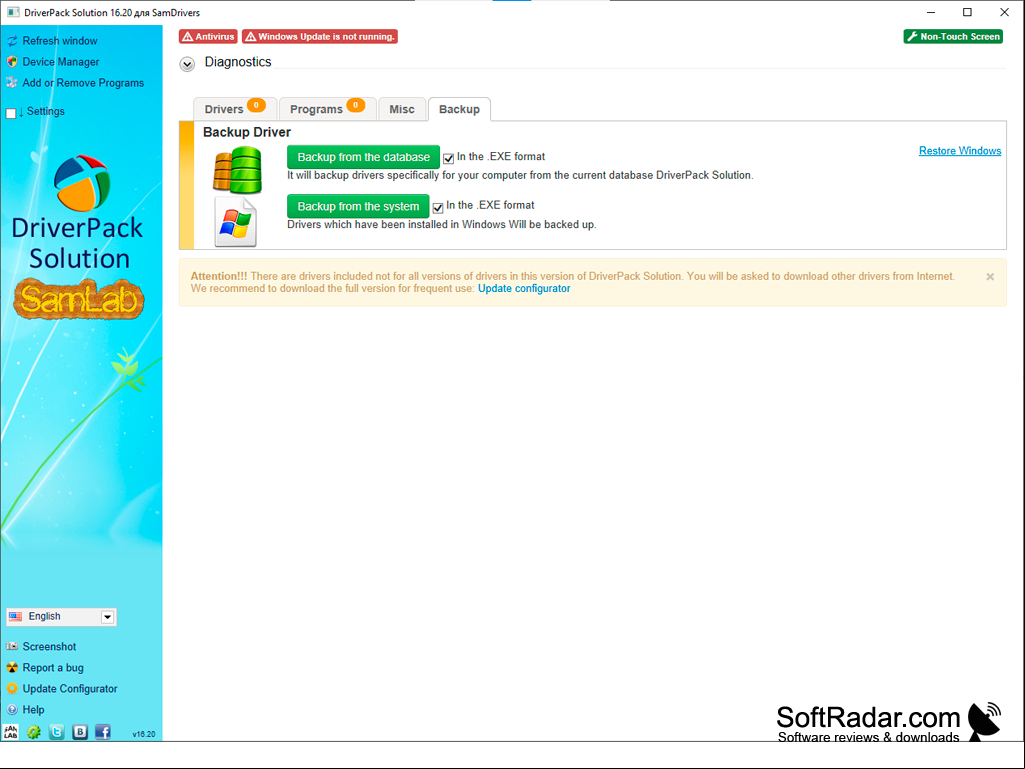Click the 'It will backup drivers specifically' description

[520, 175]
